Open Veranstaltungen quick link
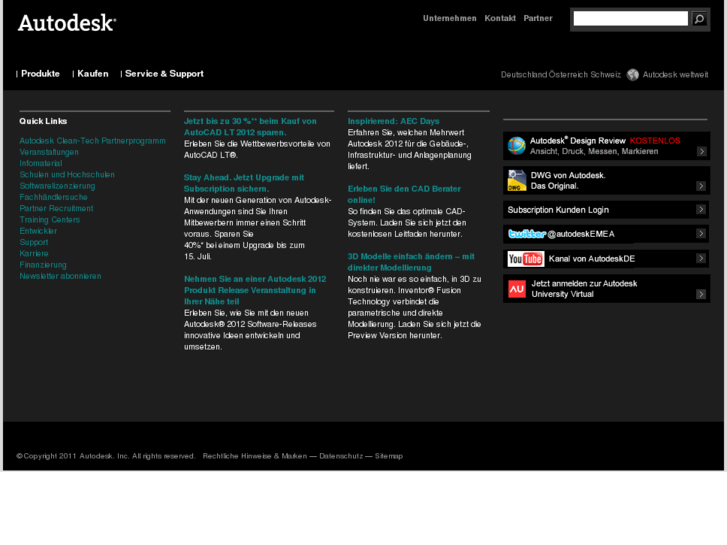 (x=49, y=152)
